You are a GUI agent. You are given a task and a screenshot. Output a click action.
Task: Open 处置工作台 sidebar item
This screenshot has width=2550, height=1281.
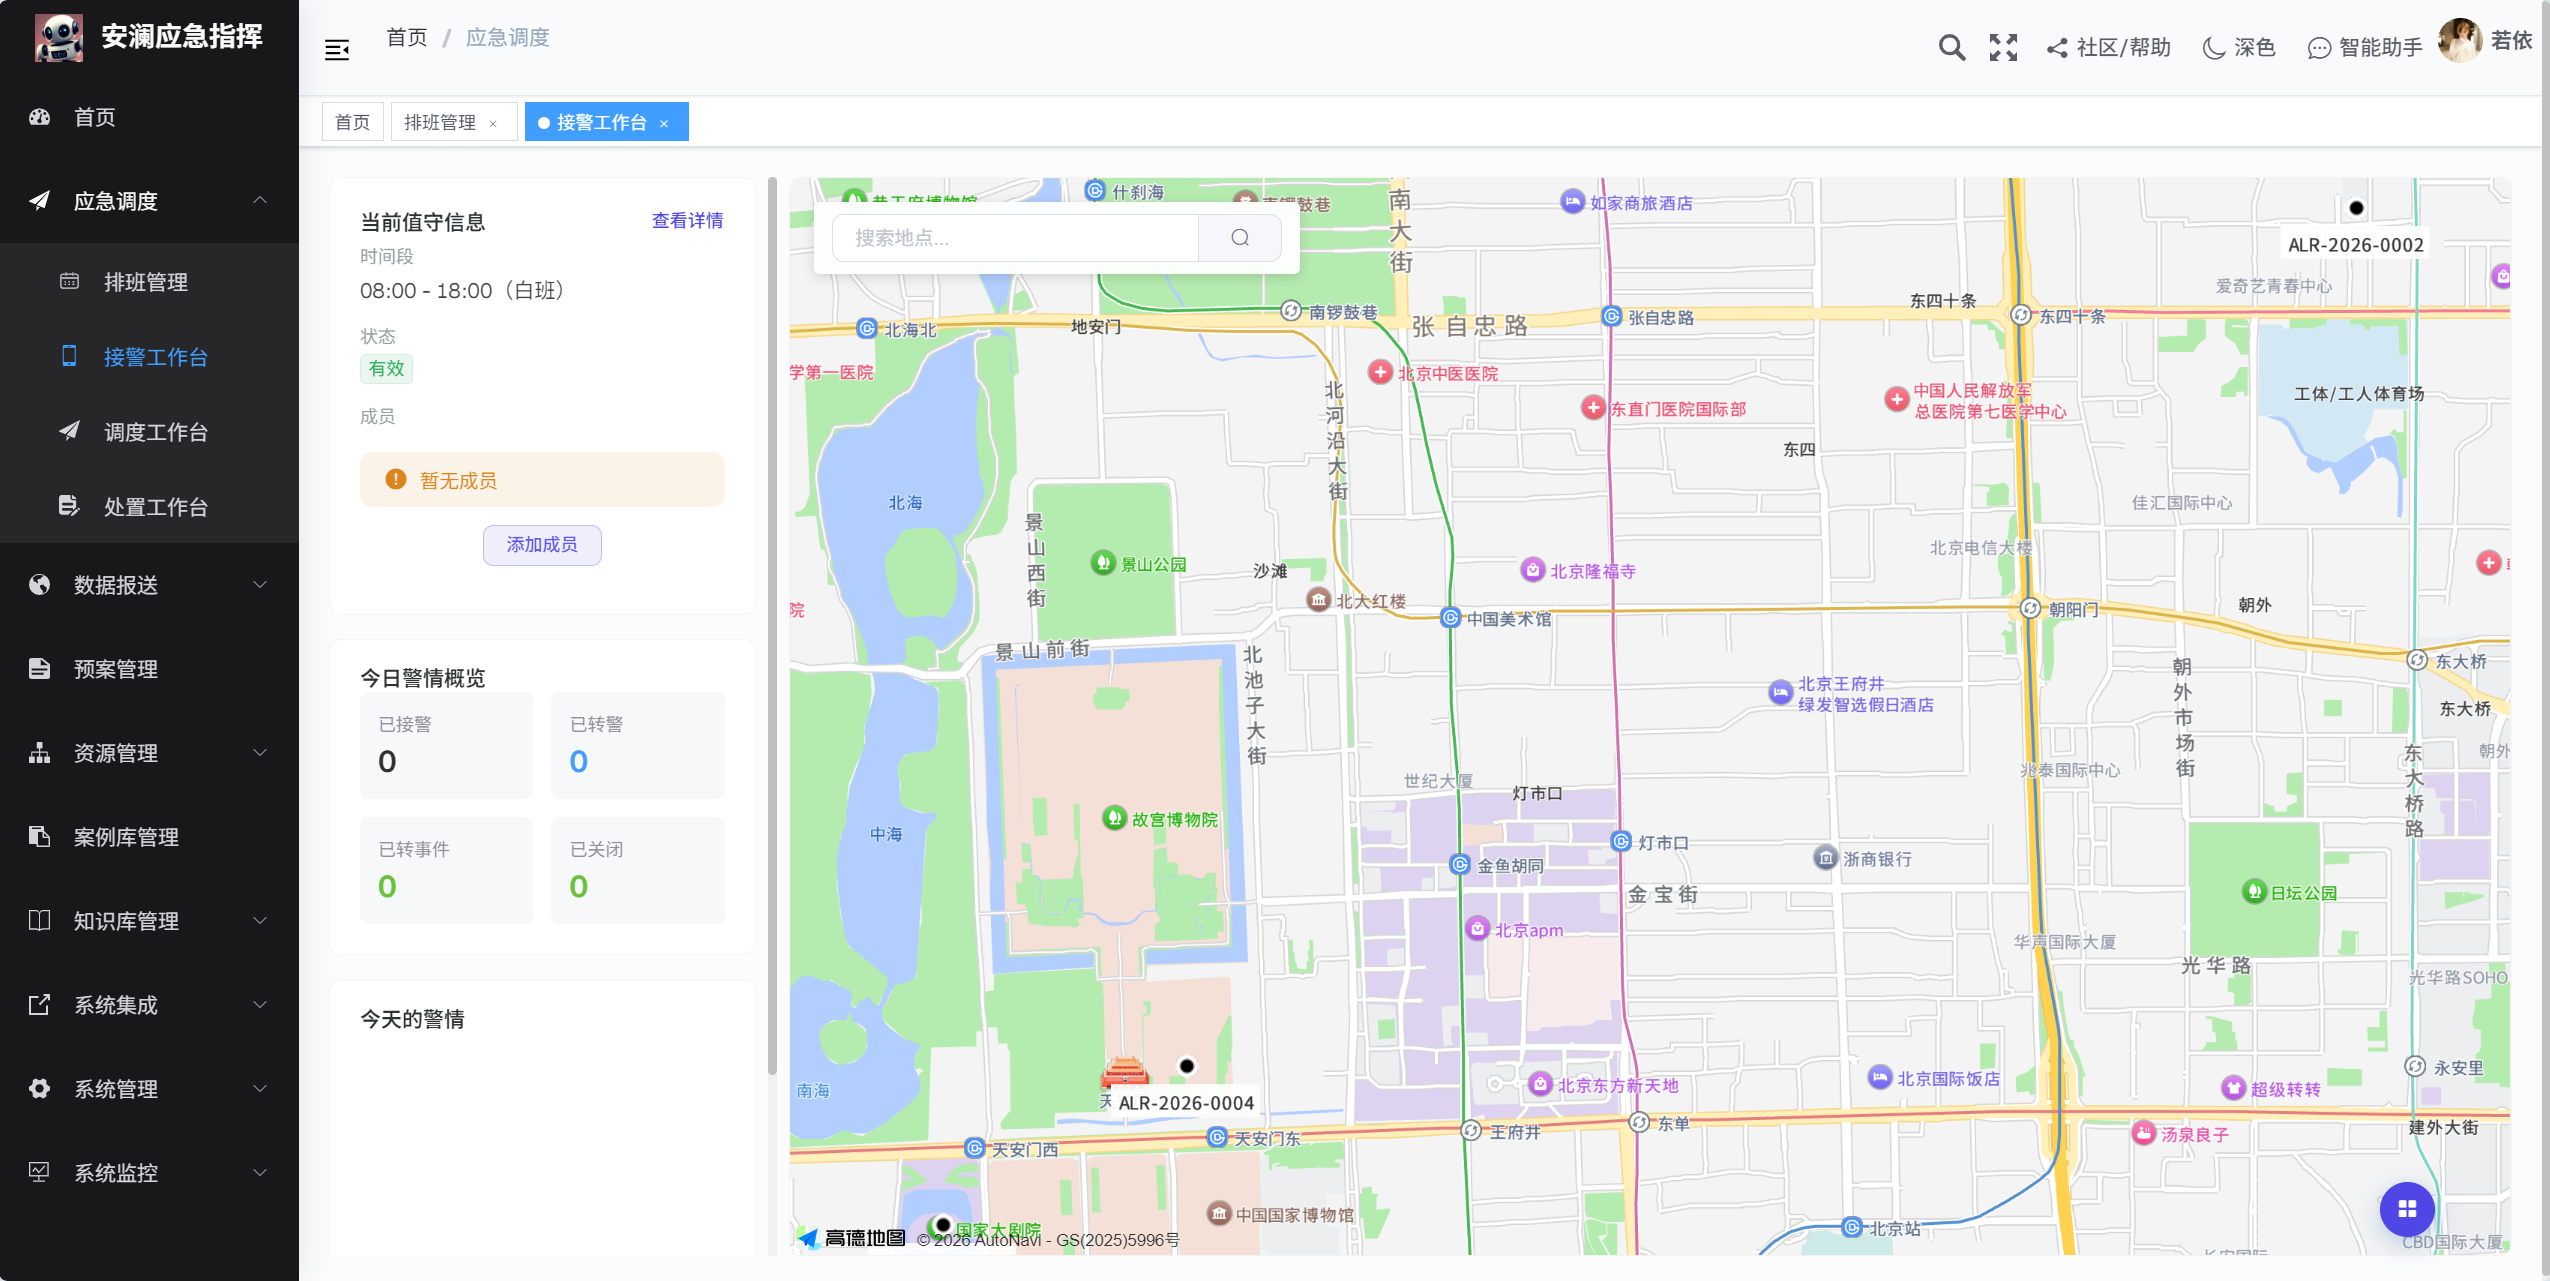click(x=149, y=507)
